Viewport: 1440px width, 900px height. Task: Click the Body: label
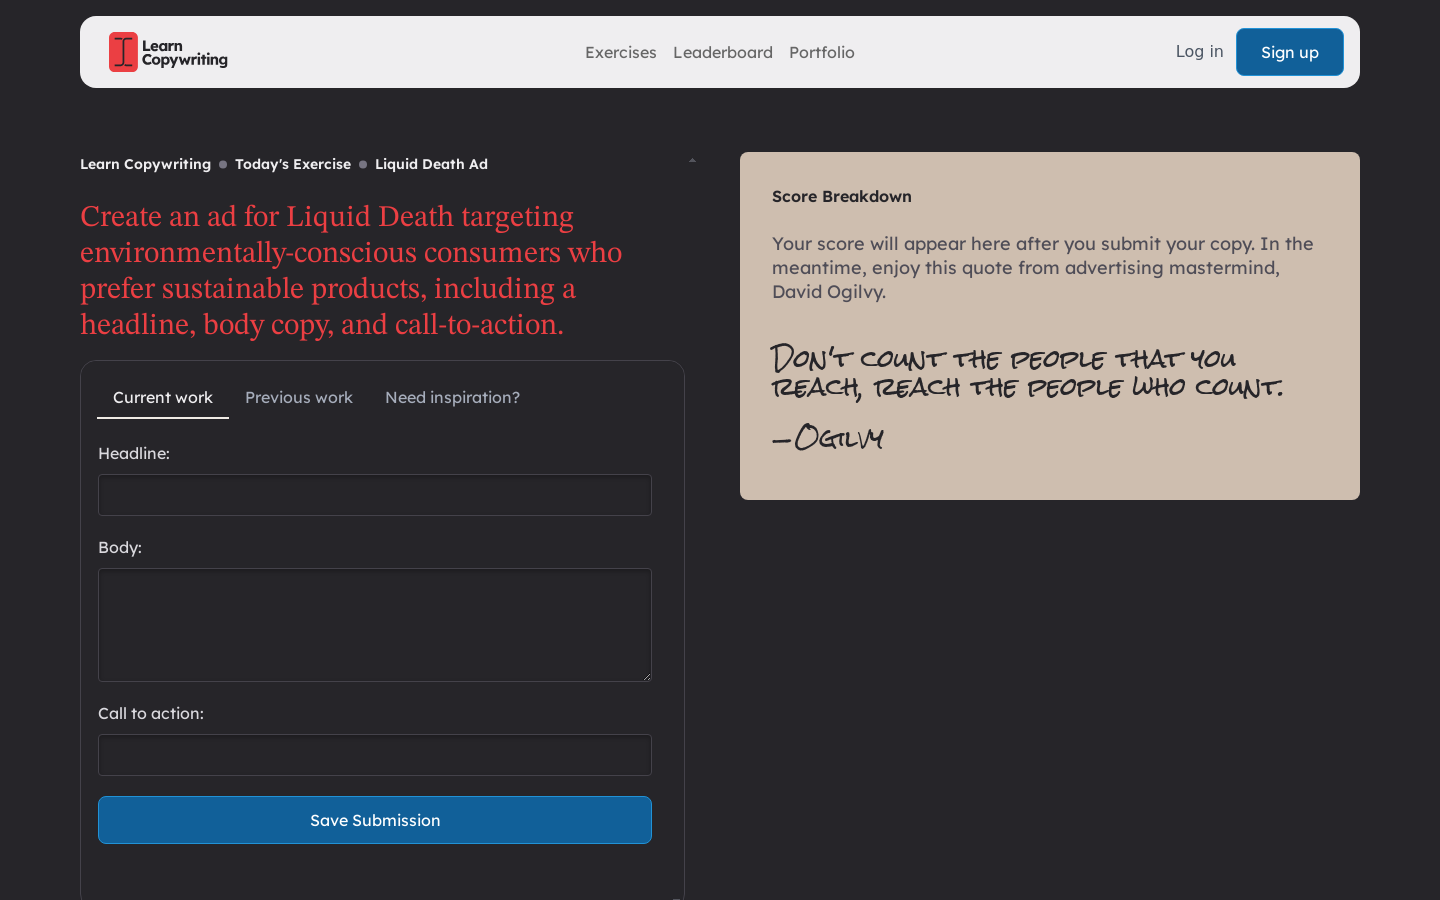[120, 547]
